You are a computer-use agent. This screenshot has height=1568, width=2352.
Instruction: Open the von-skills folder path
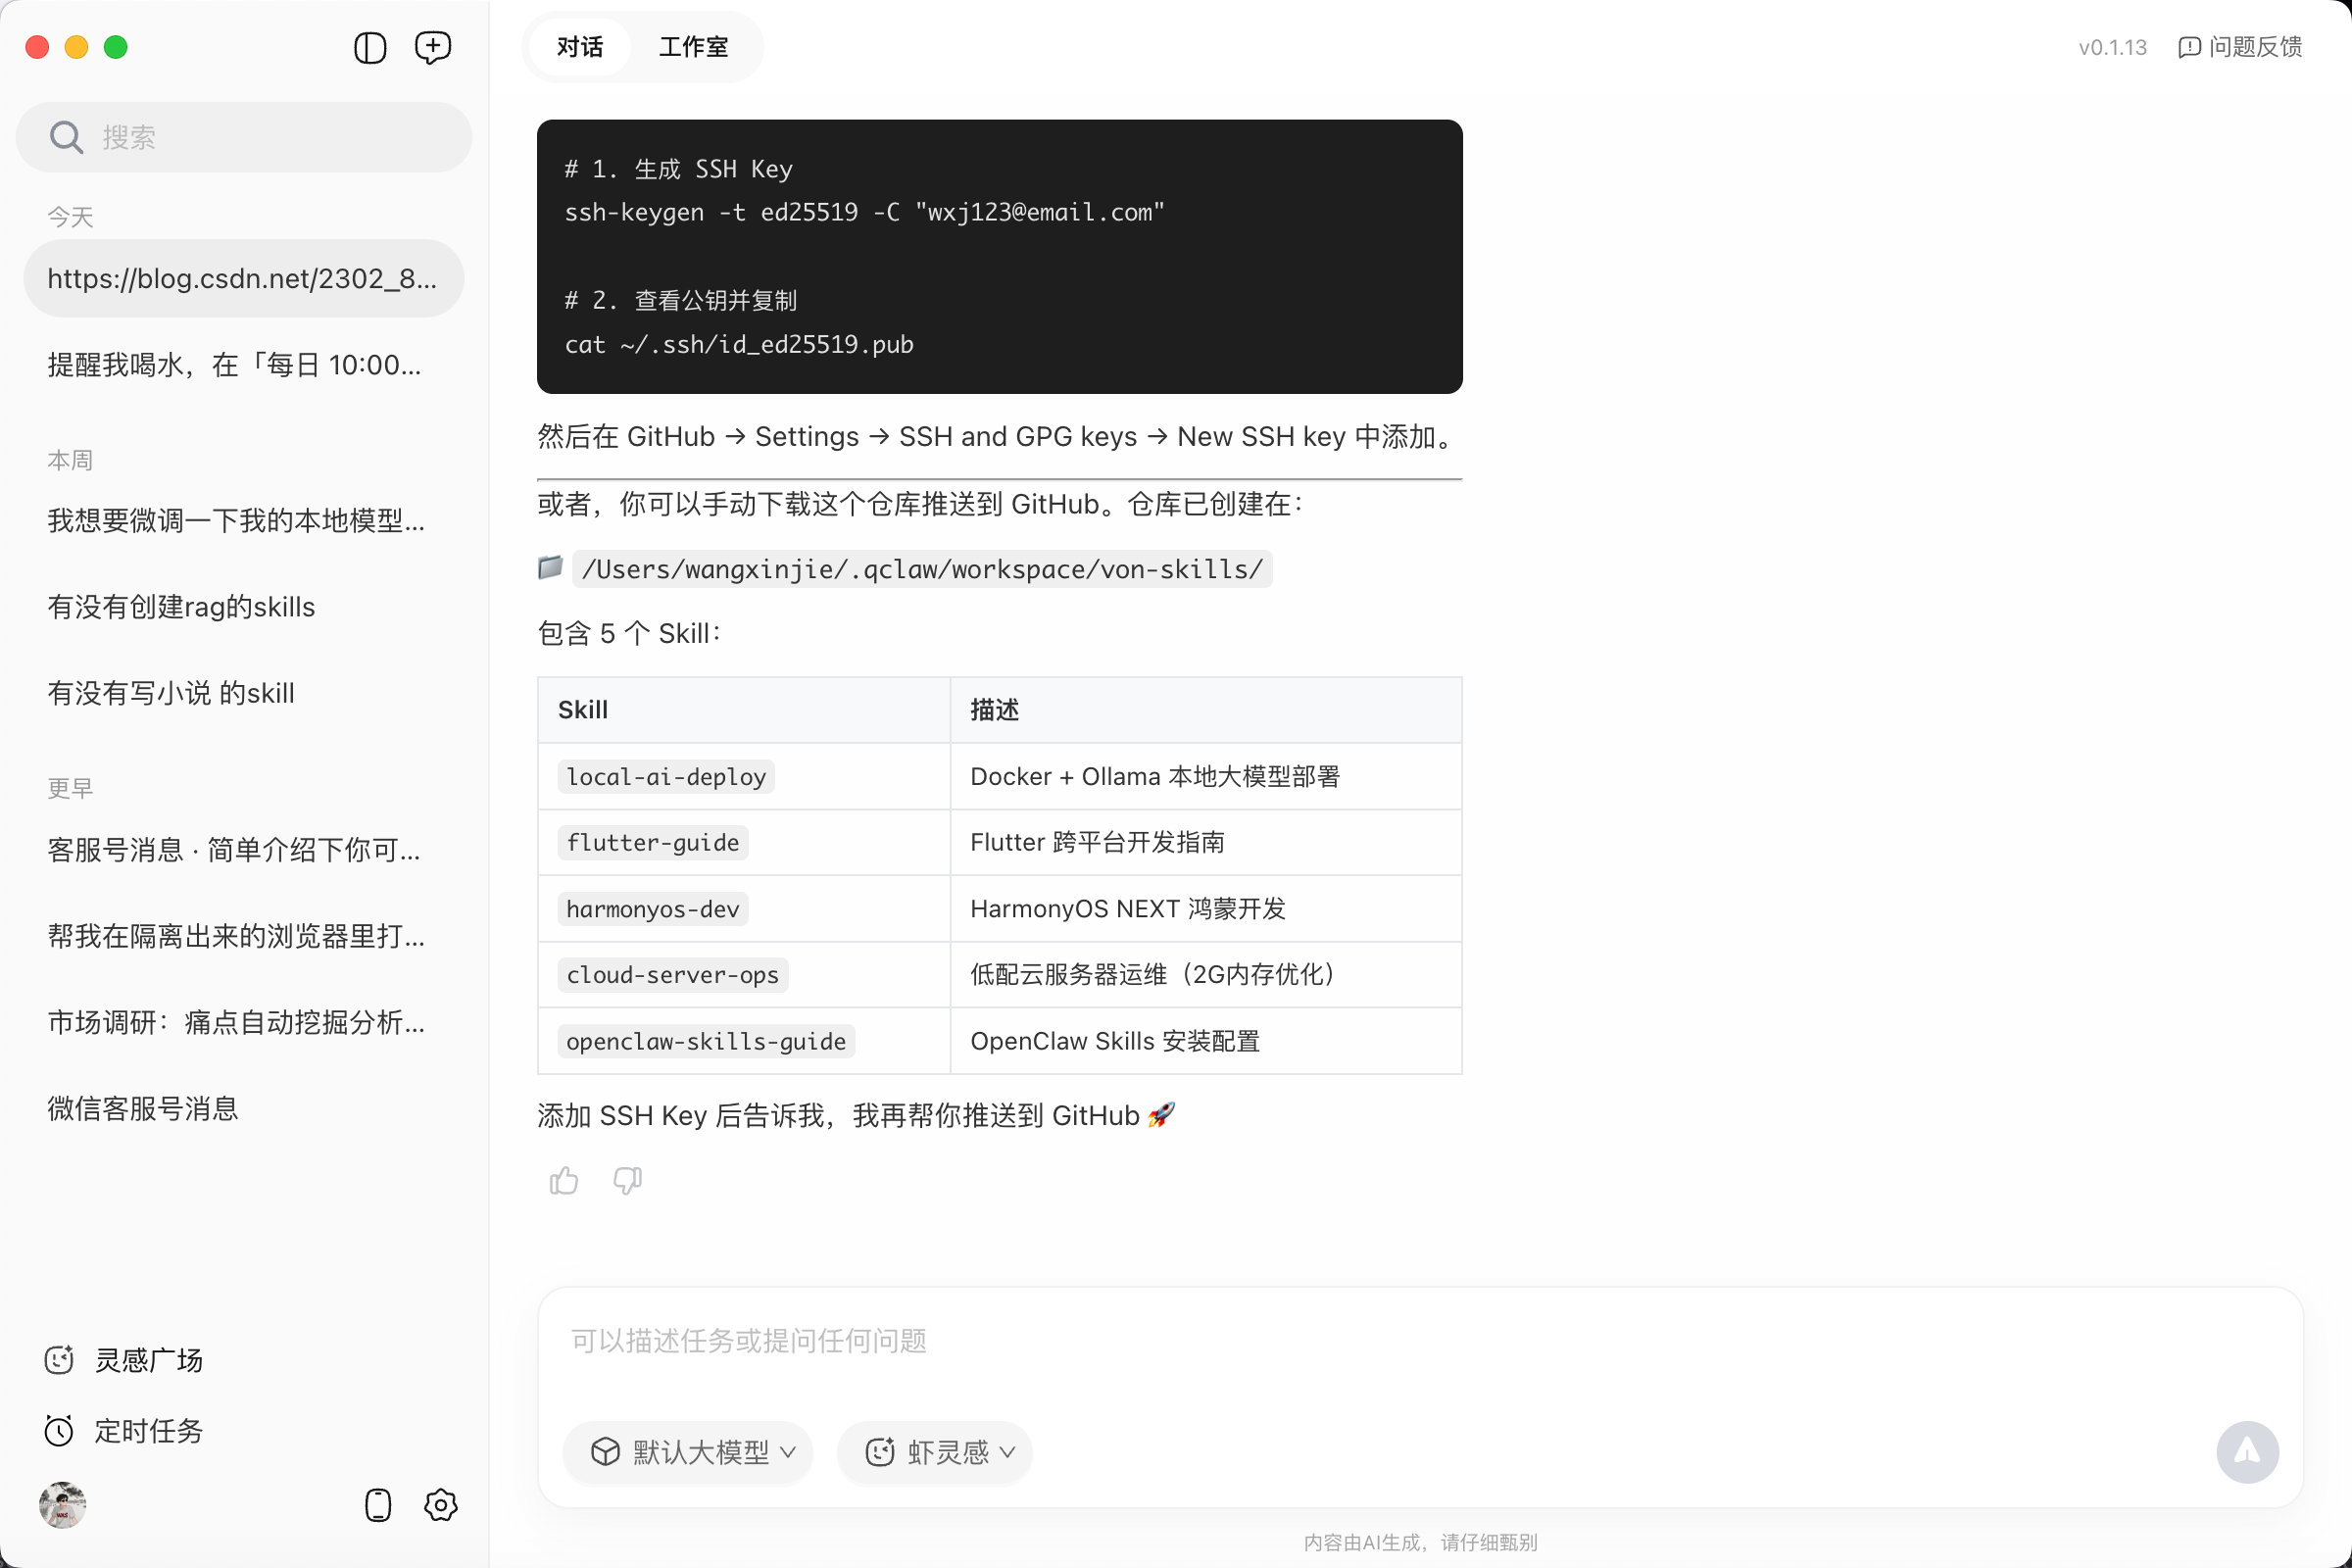(x=921, y=569)
